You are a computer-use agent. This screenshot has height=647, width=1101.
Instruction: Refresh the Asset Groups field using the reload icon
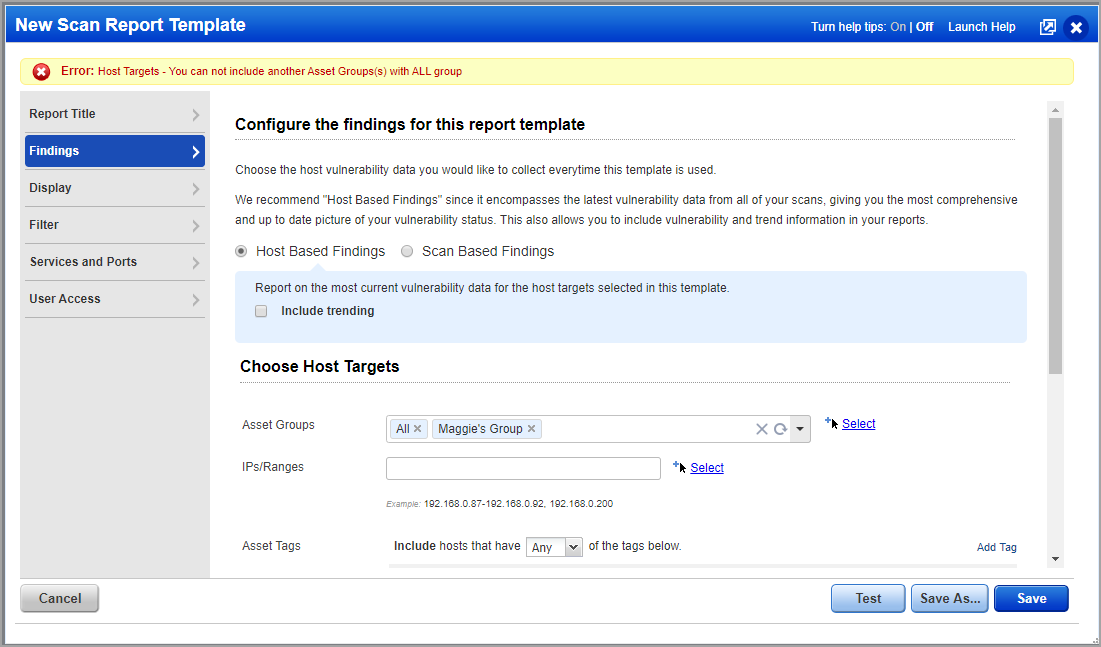[780, 428]
